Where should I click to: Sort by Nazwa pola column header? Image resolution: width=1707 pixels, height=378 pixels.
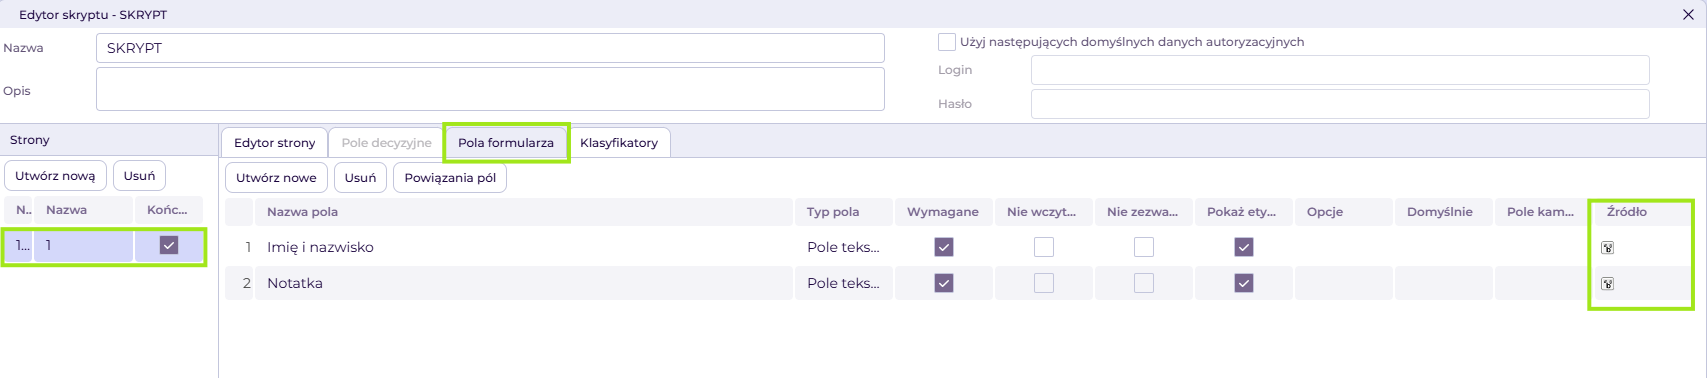point(302,212)
